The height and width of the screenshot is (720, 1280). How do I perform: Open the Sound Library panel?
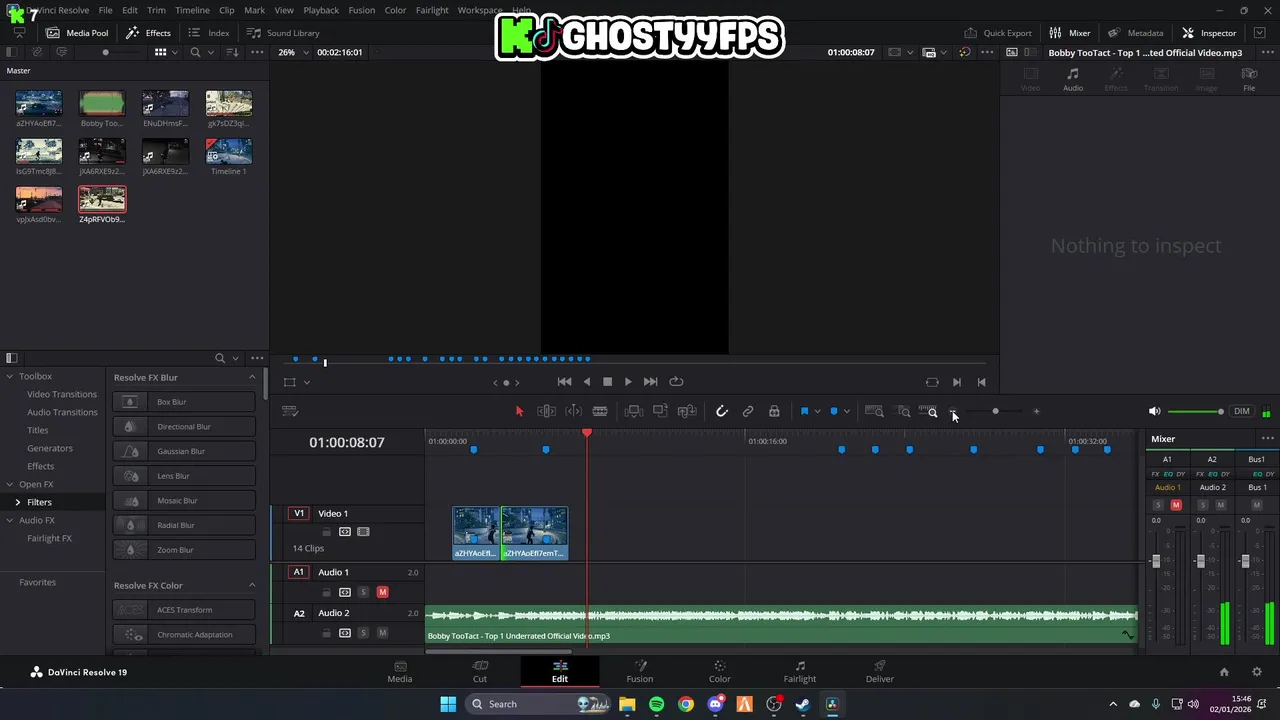[283, 33]
